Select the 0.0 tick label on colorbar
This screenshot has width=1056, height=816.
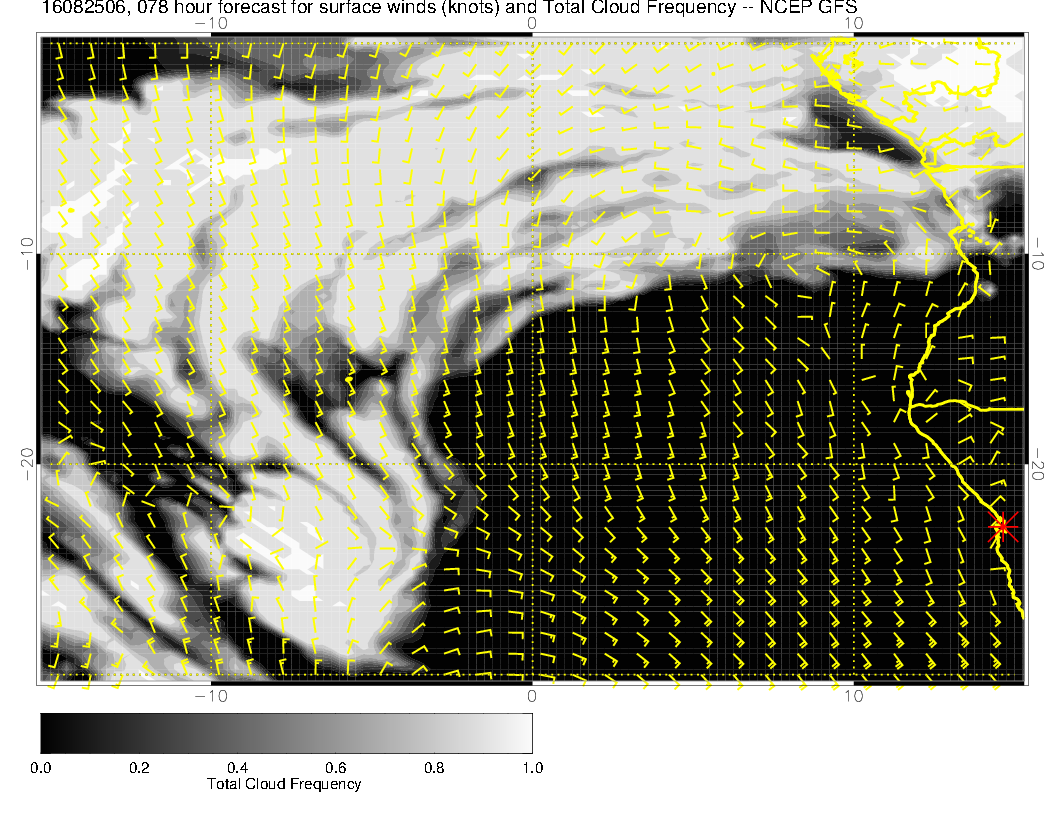pos(41,768)
